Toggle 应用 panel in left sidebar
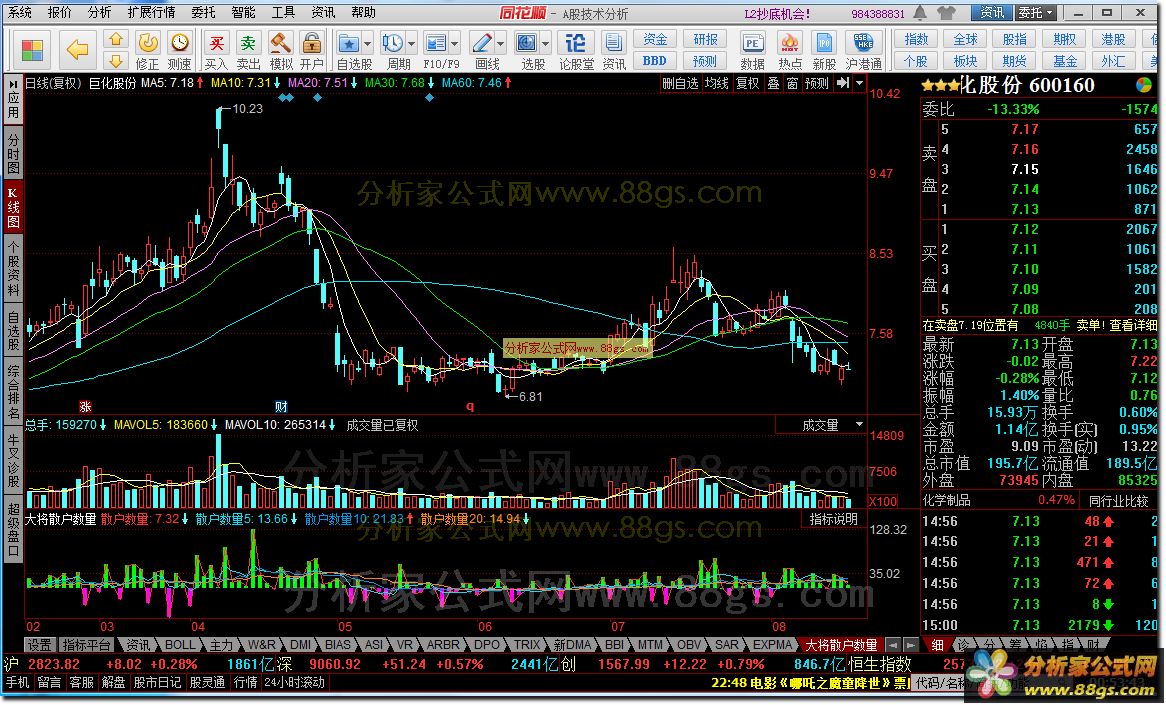Image resolution: width=1166 pixels, height=705 pixels. coord(13,100)
